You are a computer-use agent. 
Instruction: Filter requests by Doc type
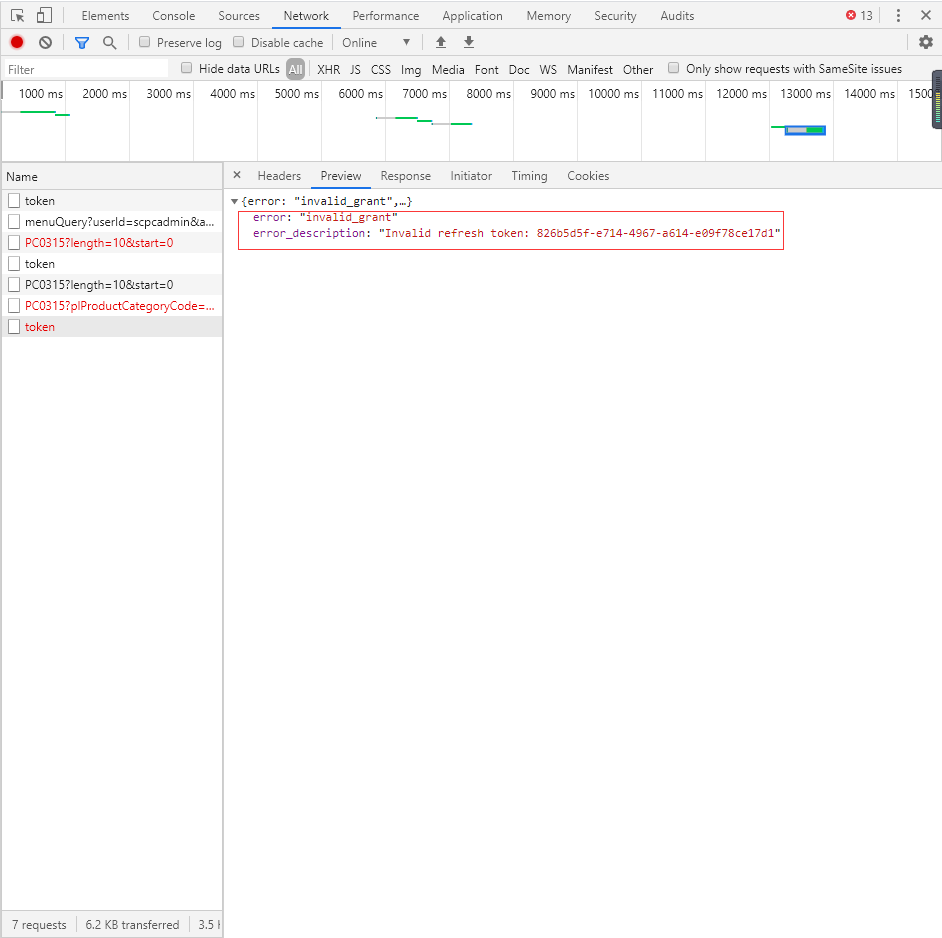(x=518, y=69)
